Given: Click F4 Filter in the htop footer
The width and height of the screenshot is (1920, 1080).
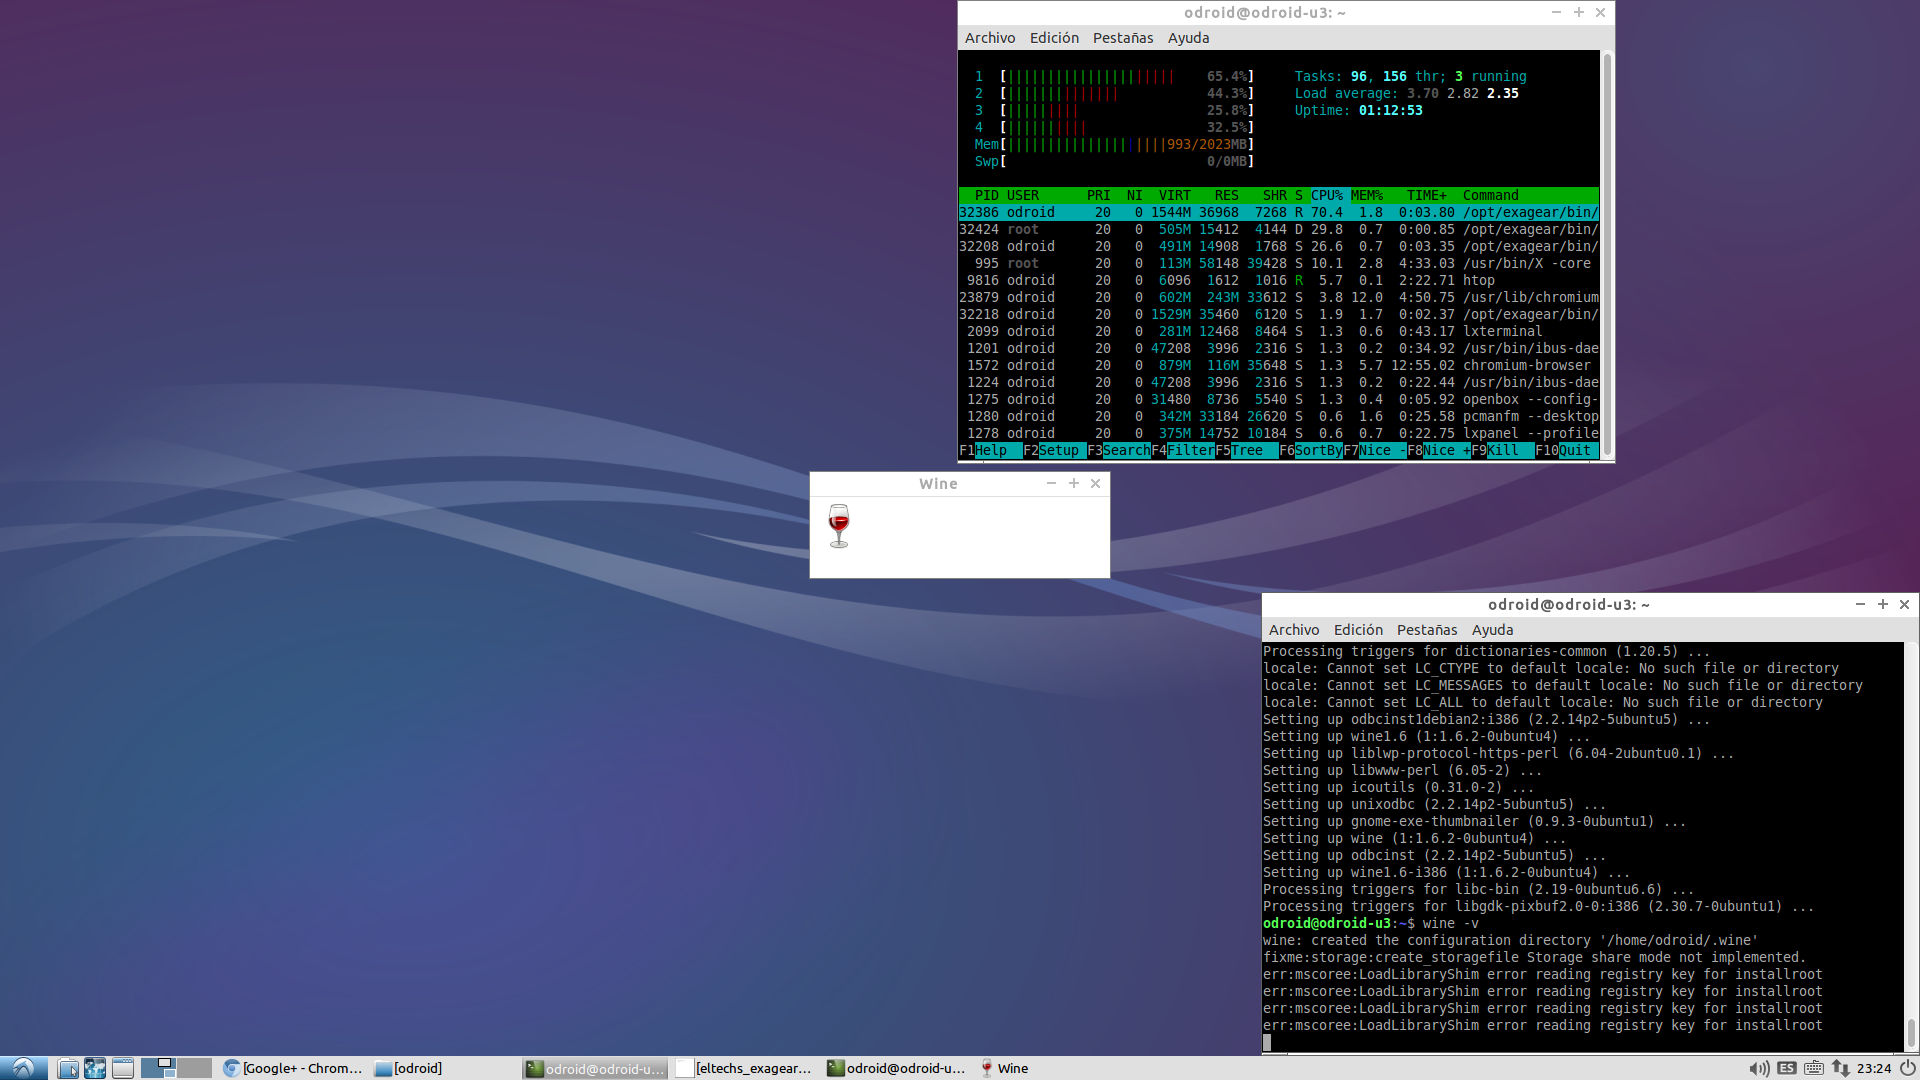Looking at the screenshot, I should coord(1182,451).
